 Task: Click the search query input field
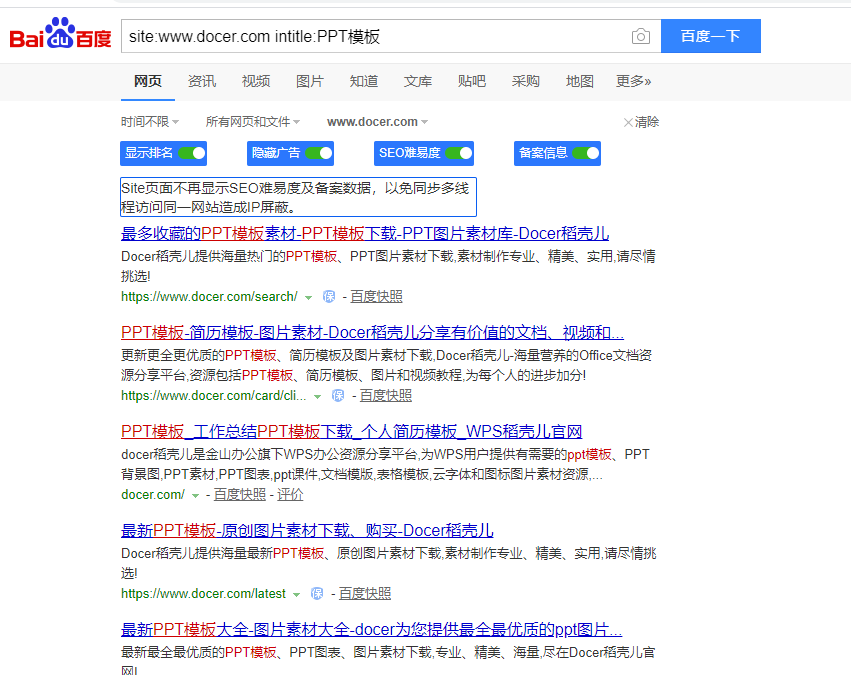(375, 37)
